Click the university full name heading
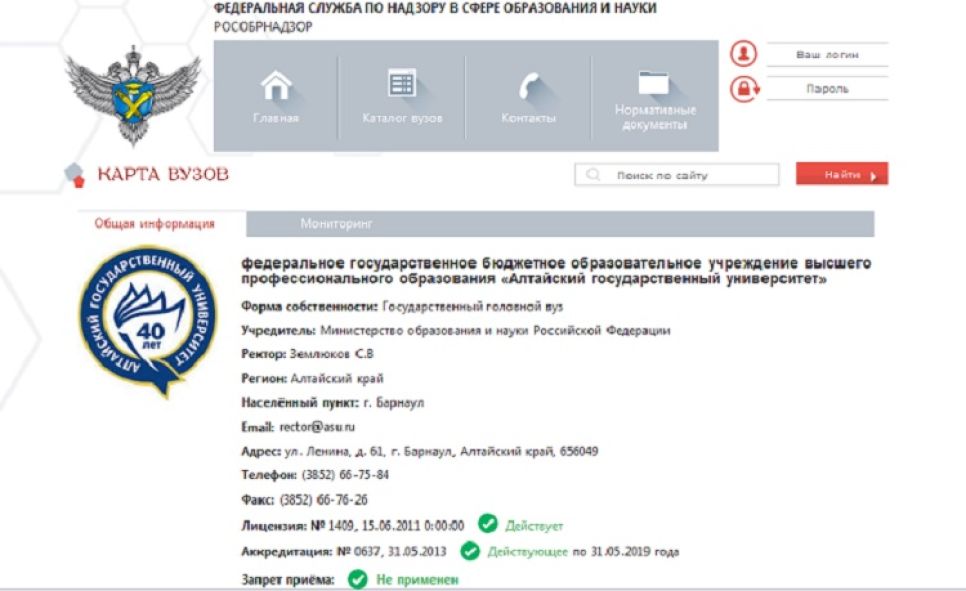966x591 pixels. pyautogui.click(x=556, y=271)
